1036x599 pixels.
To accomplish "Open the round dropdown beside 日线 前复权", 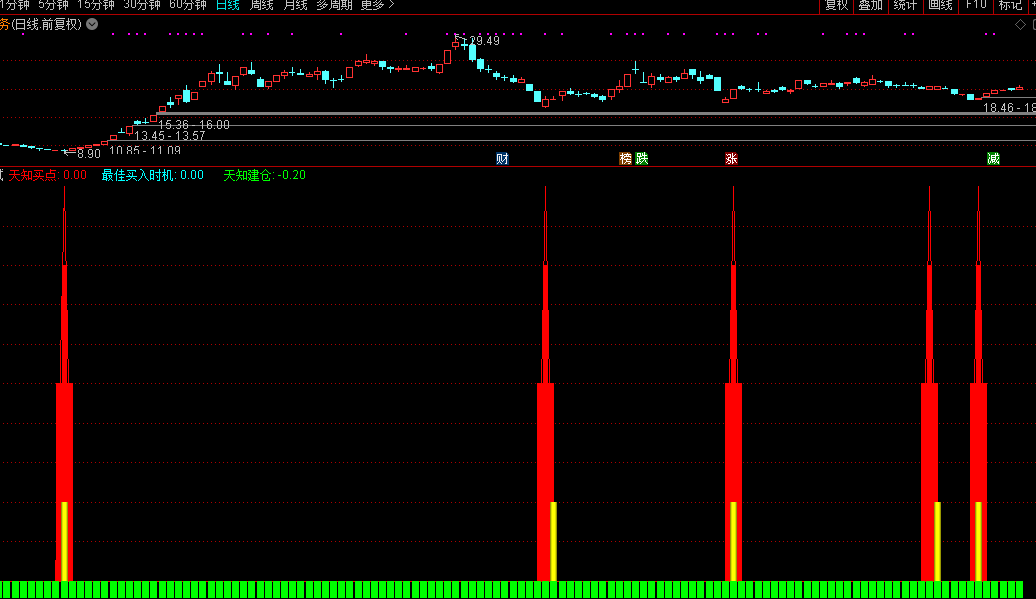I will click(x=92, y=24).
